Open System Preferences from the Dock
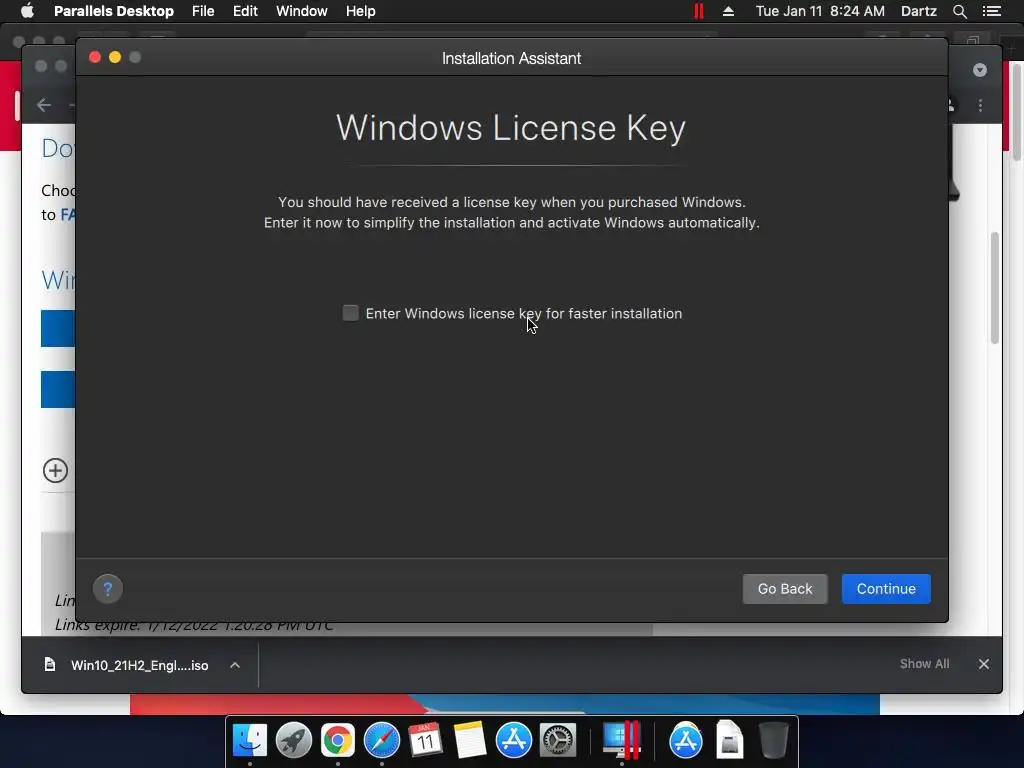This screenshot has height=768, width=1024. tap(557, 740)
